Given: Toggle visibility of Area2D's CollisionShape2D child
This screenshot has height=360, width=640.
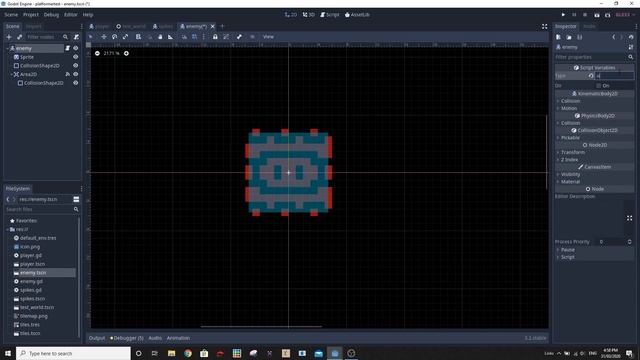Looking at the screenshot, I should (76, 83).
